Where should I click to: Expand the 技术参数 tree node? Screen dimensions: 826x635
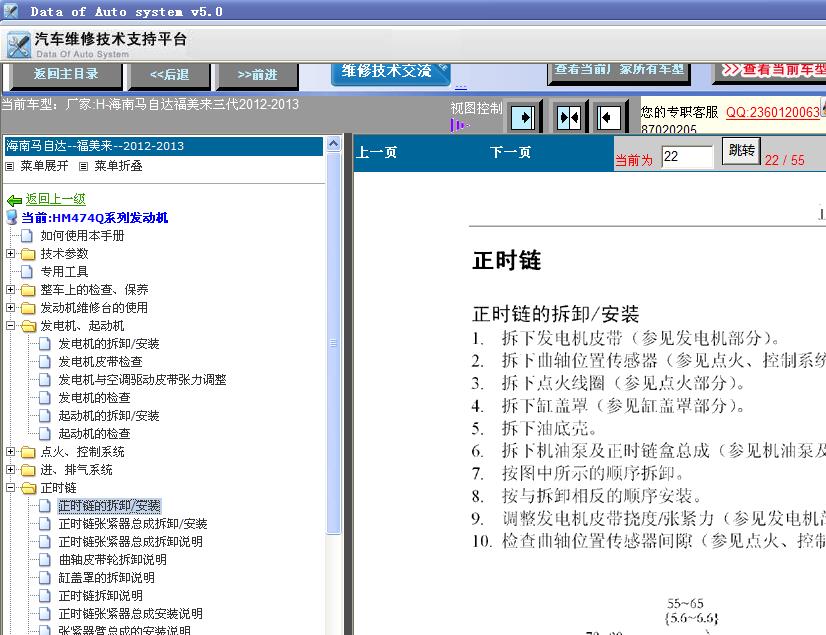10,253
